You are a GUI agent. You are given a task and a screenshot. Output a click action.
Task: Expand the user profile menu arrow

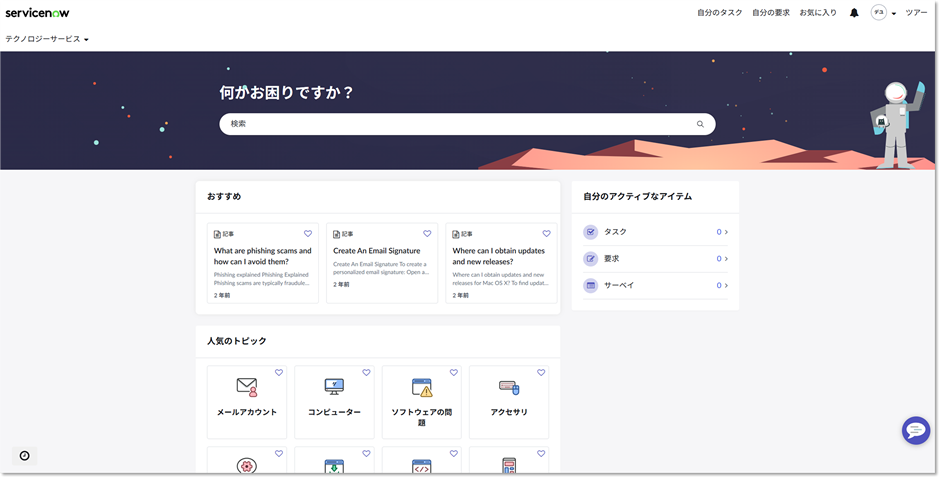[894, 13]
